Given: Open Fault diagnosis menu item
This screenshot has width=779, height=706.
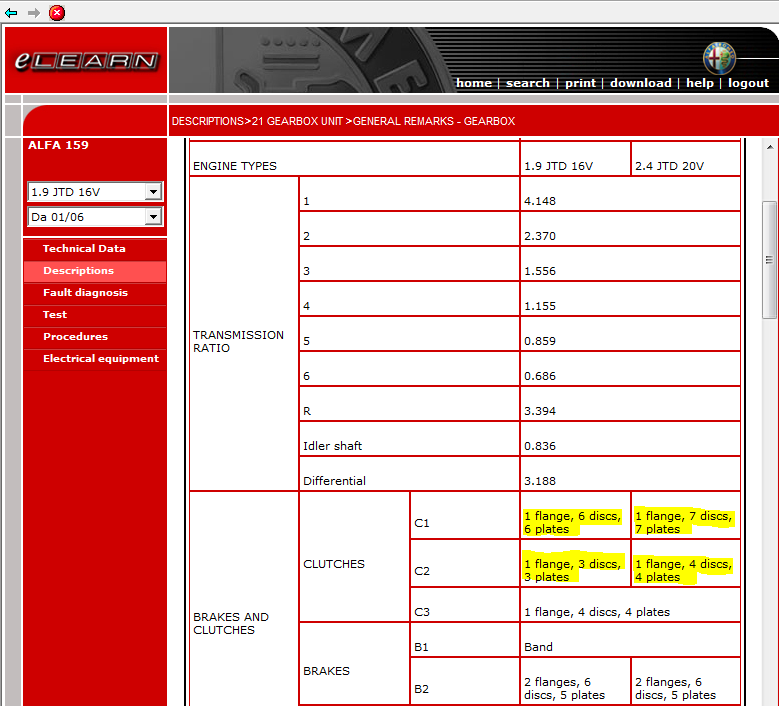Looking at the screenshot, I should point(85,293).
